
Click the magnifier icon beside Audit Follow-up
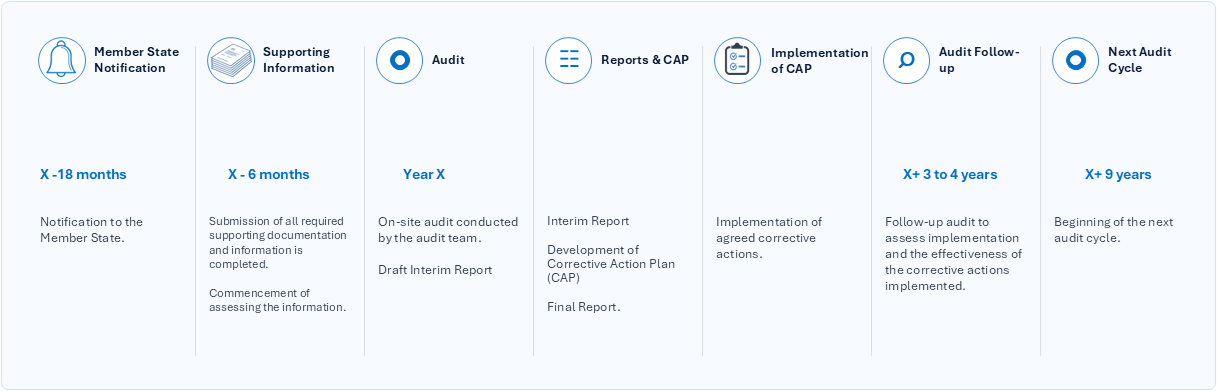(907, 60)
